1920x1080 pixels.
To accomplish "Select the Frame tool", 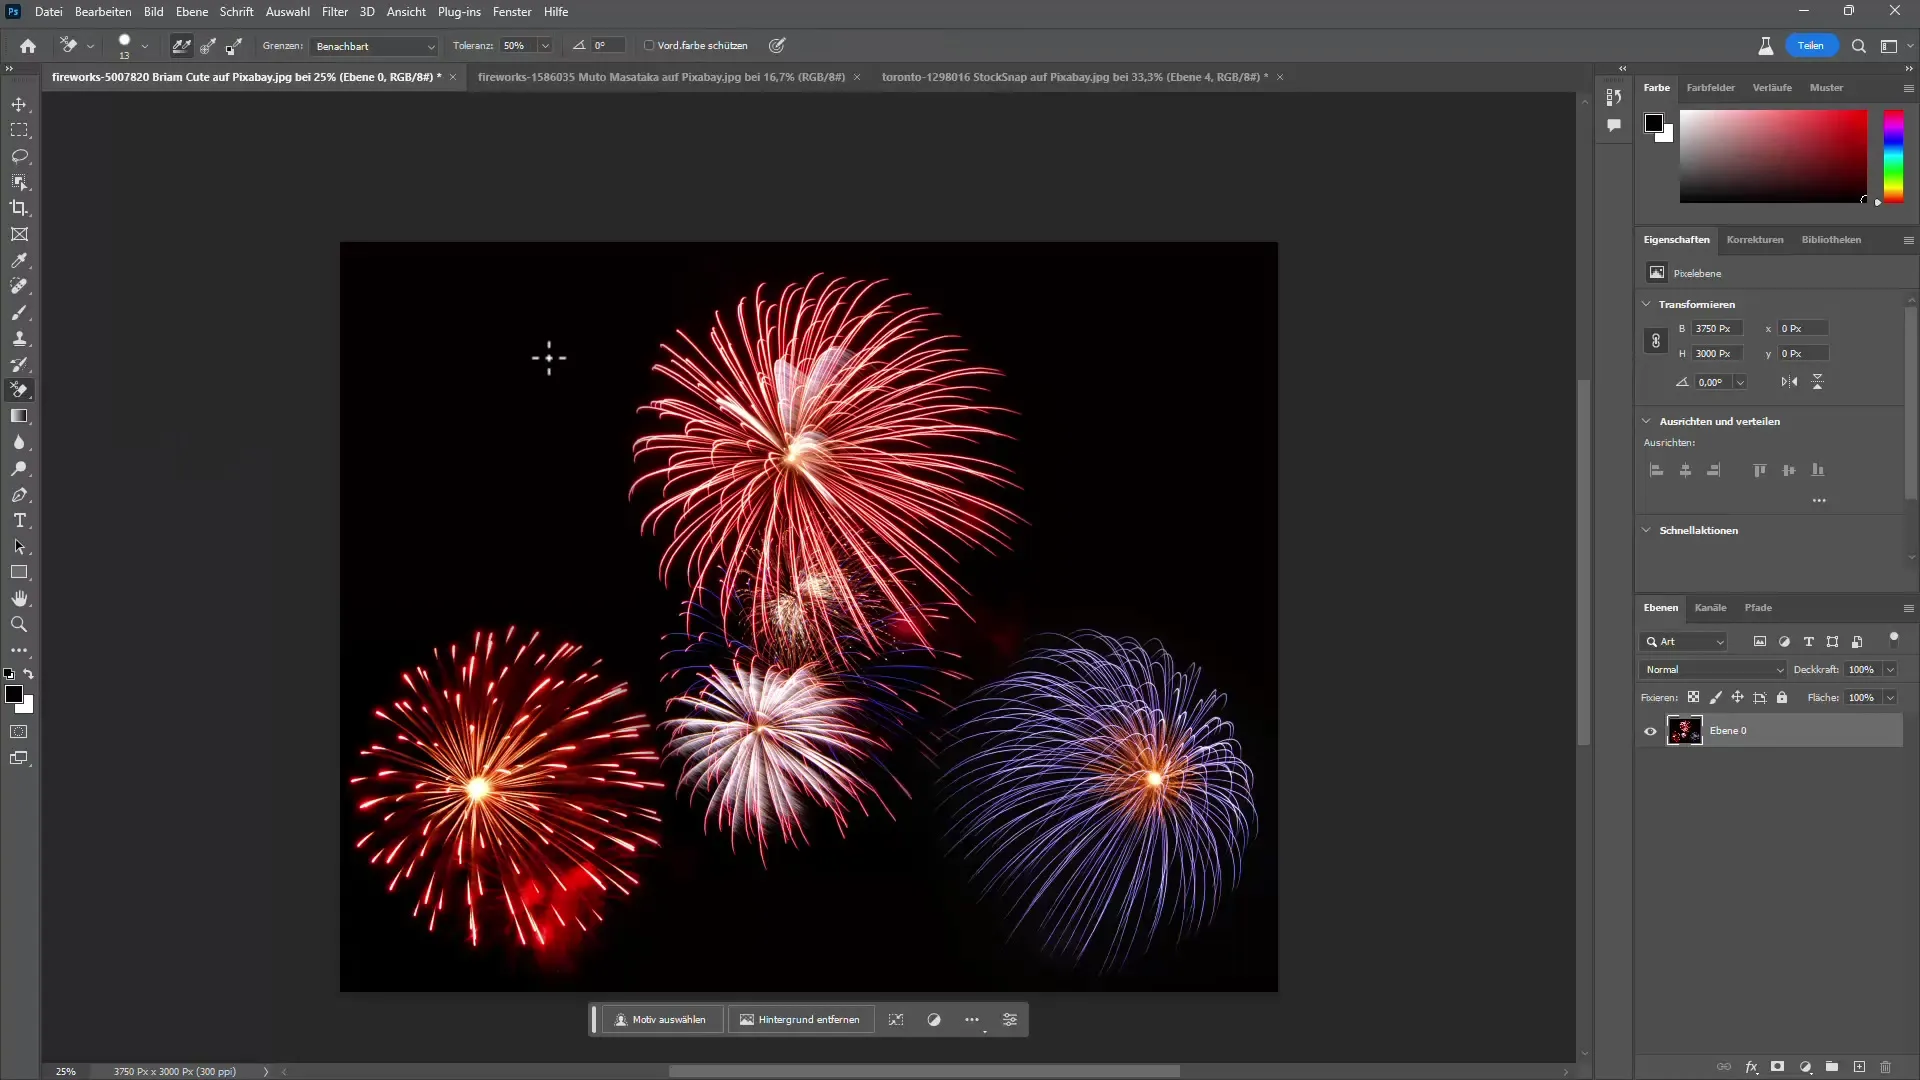I will point(19,234).
